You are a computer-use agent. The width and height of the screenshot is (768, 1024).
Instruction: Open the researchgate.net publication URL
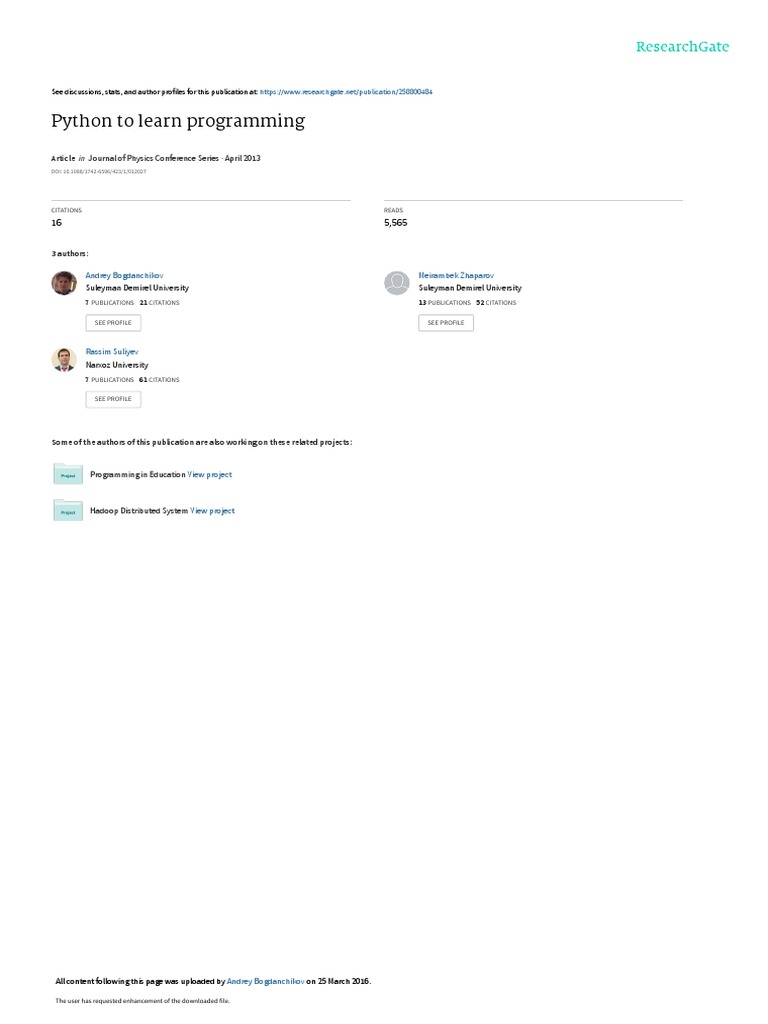tap(346, 92)
